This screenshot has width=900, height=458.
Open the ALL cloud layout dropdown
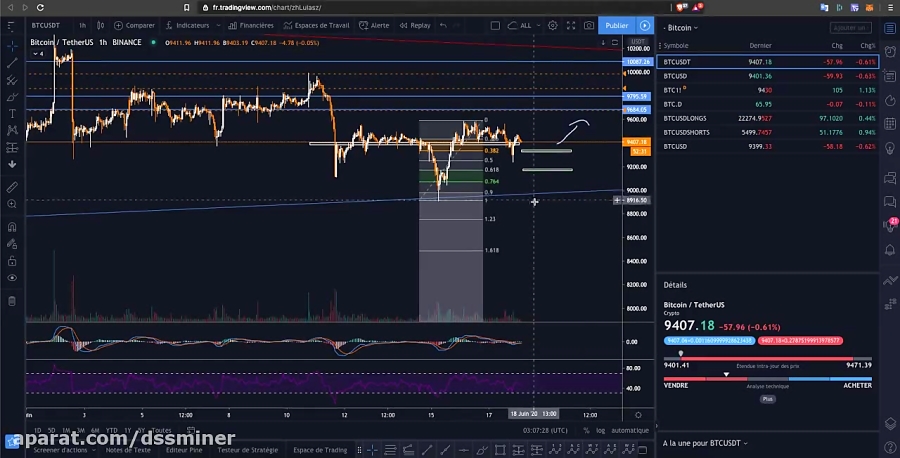coord(524,25)
